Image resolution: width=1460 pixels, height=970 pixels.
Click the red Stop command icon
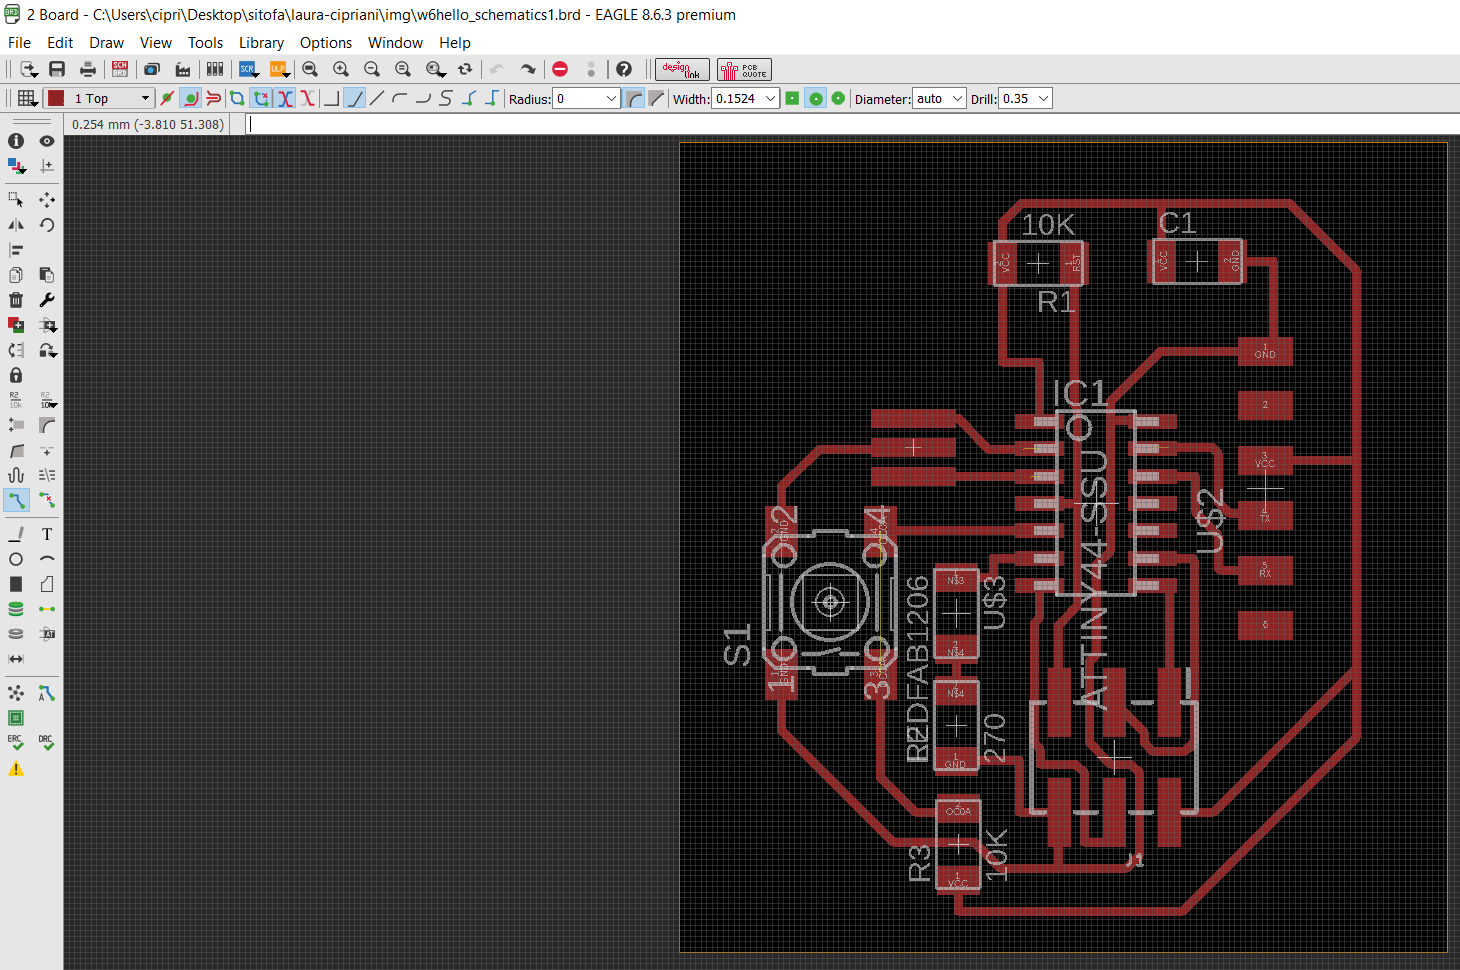point(560,69)
